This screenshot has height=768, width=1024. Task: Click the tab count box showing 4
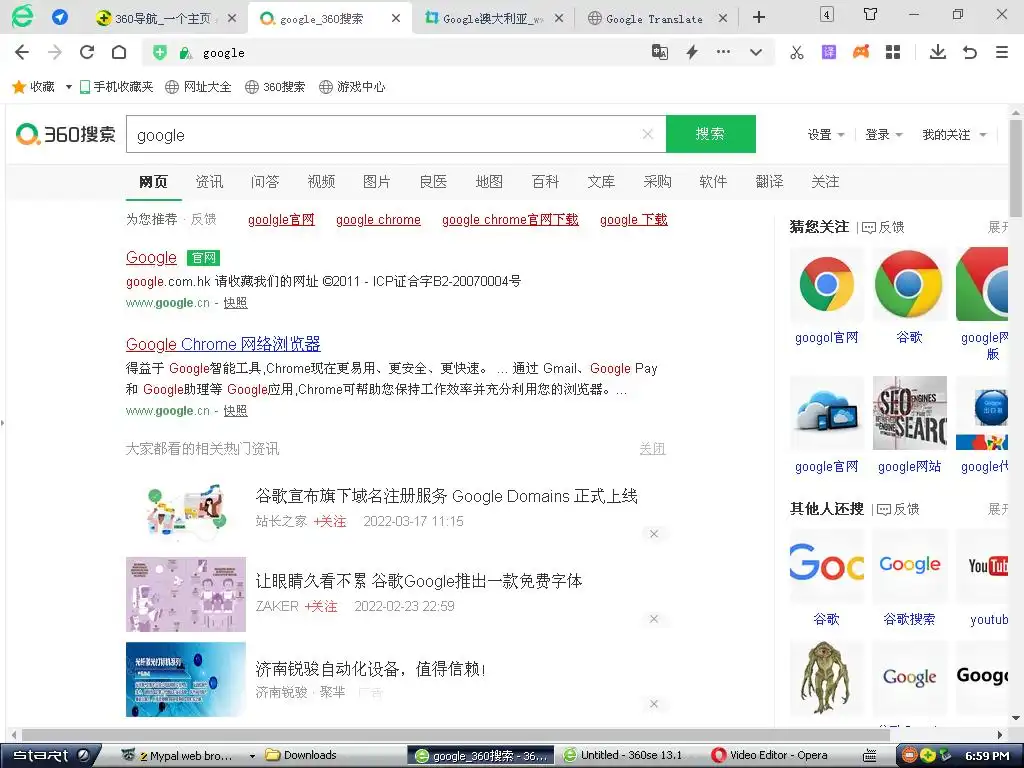click(827, 14)
